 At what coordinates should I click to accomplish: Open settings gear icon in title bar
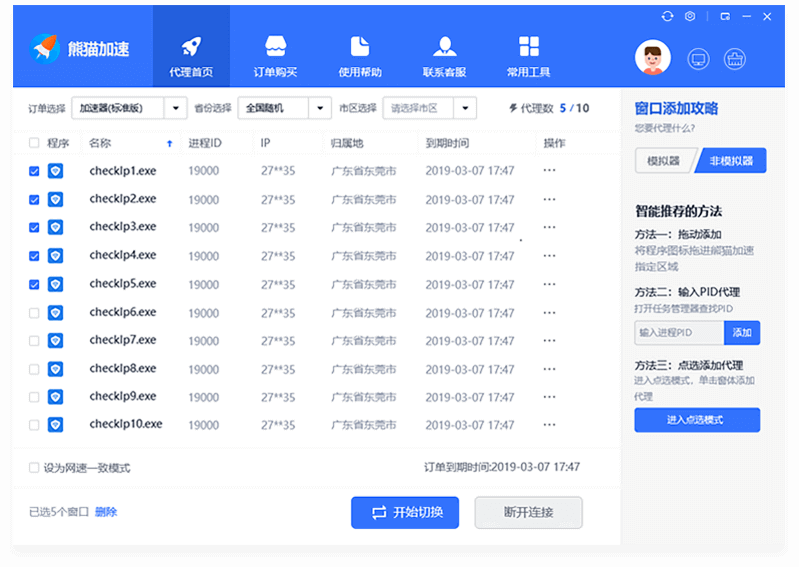tap(691, 17)
